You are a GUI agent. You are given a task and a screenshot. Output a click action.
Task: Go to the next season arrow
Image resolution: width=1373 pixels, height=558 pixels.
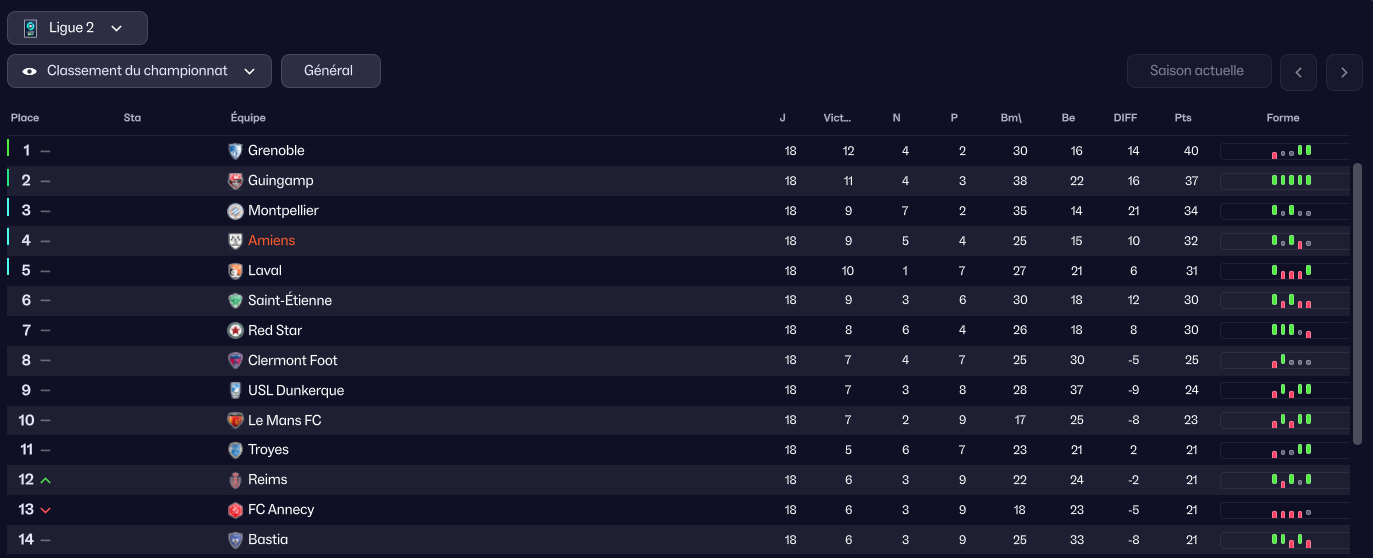pos(1344,72)
